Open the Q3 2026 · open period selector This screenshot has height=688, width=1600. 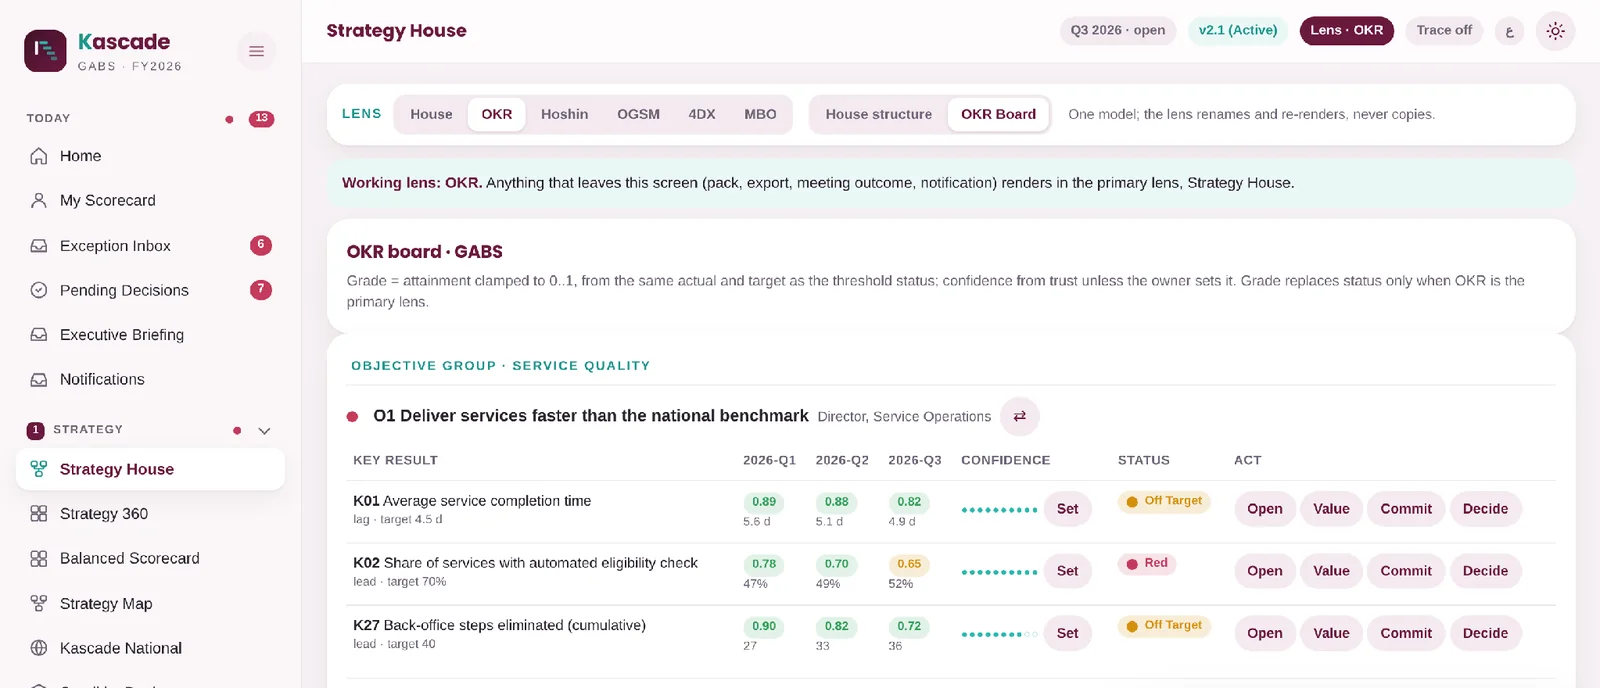click(x=1118, y=31)
